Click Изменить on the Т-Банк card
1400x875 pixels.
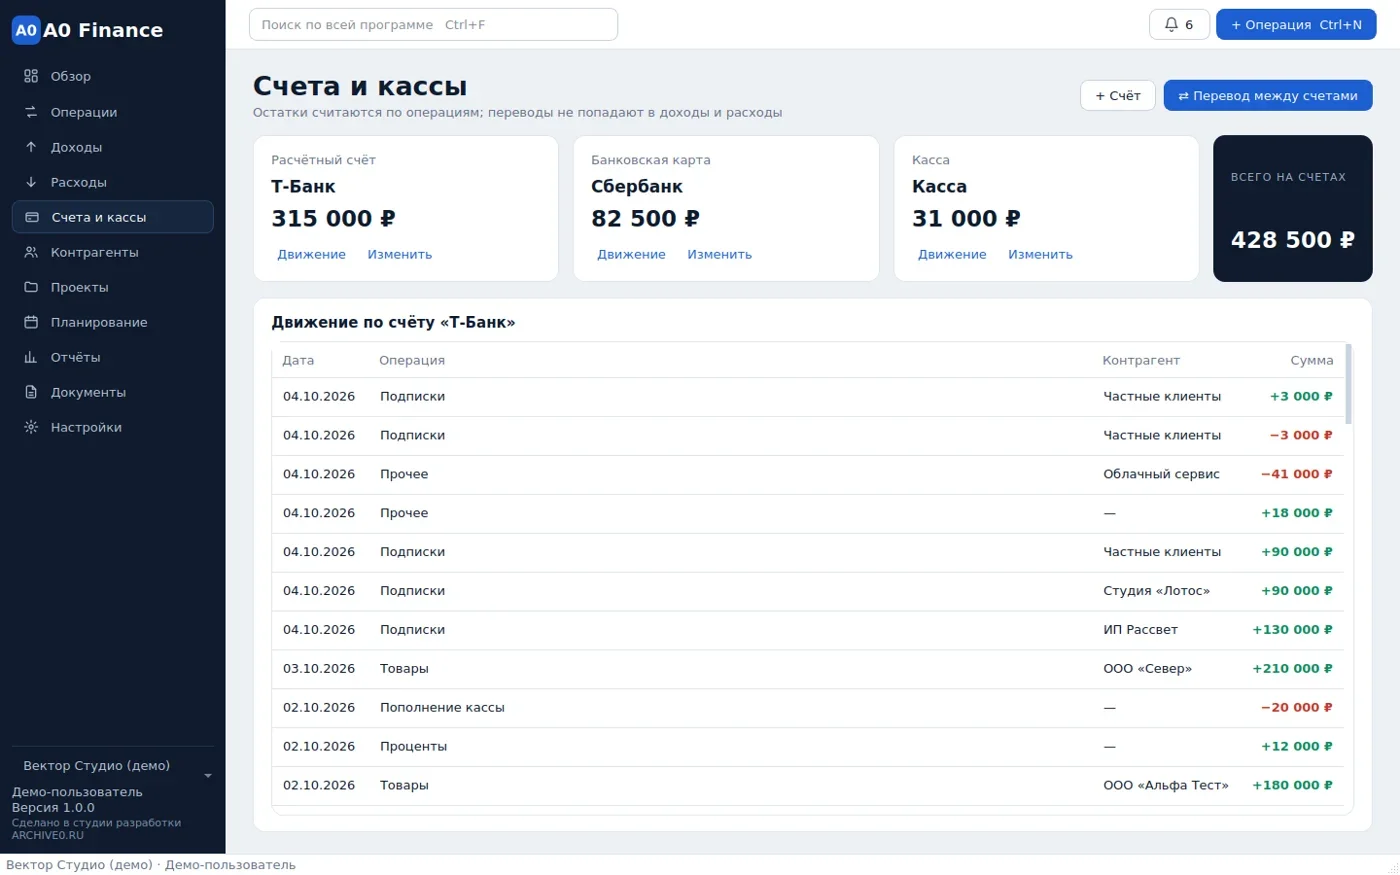(x=400, y=254)
